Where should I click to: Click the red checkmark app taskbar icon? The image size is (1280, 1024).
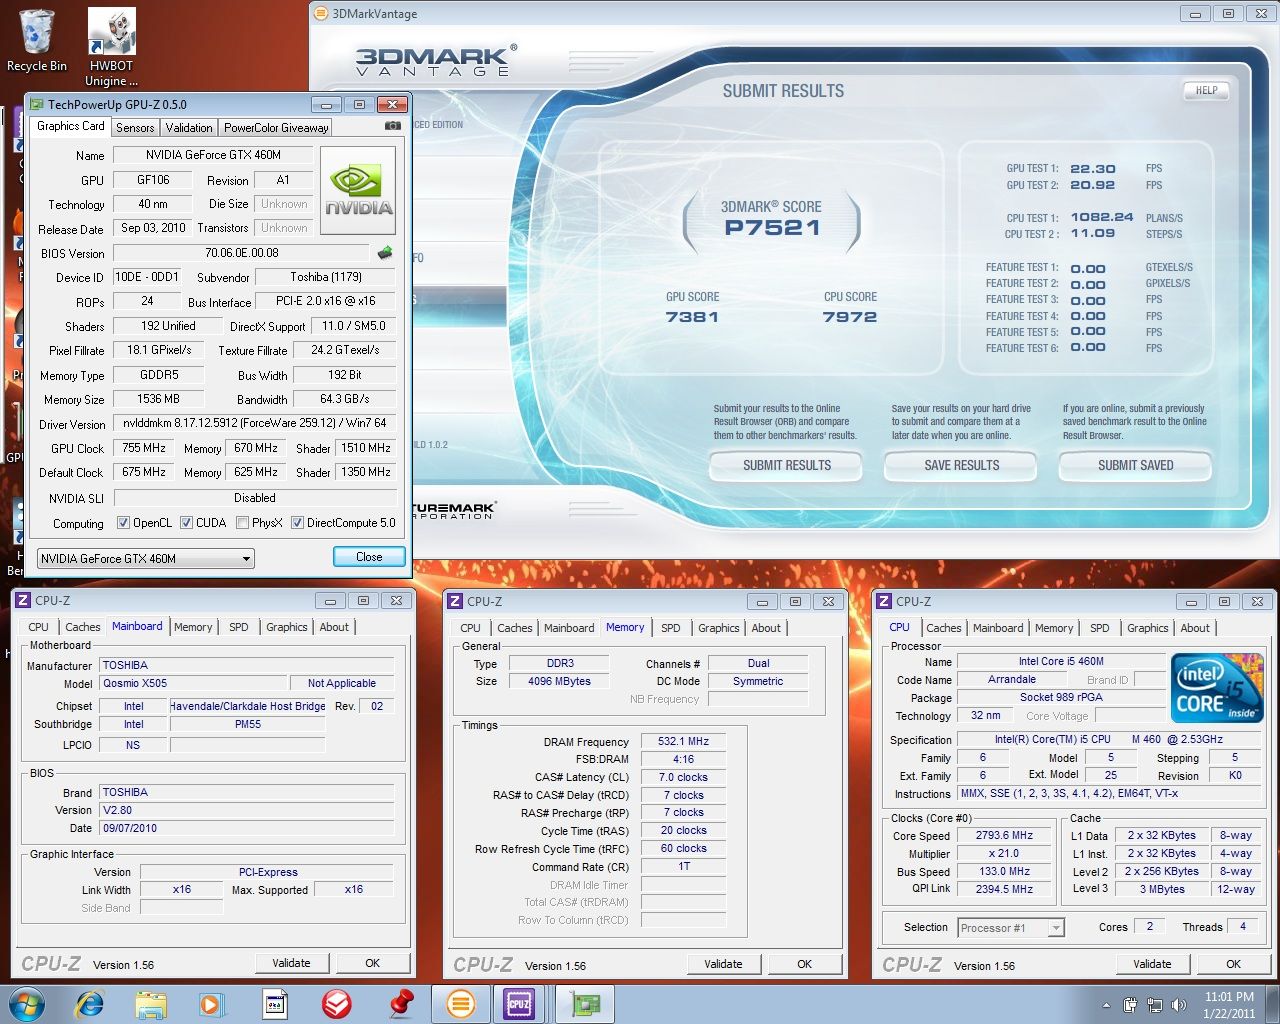point(337,1004)
